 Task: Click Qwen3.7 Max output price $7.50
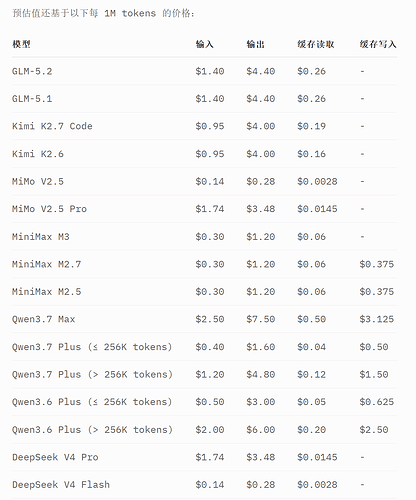261,319
